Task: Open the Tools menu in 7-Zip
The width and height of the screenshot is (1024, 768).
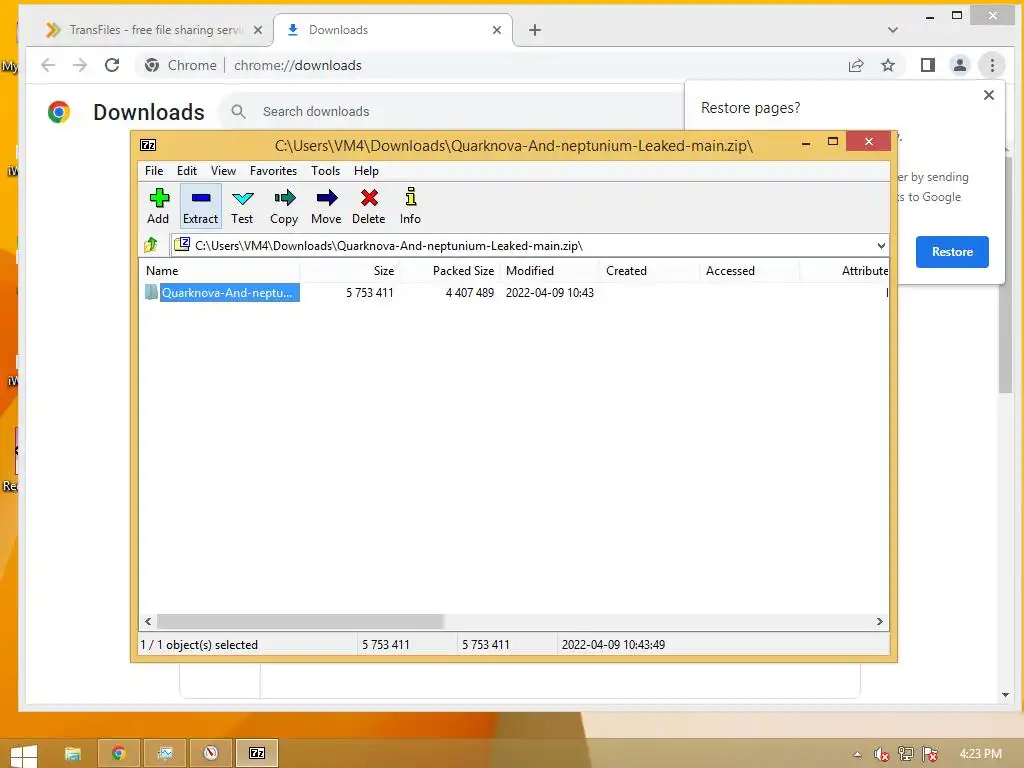Action: click(x=325, y=170)
